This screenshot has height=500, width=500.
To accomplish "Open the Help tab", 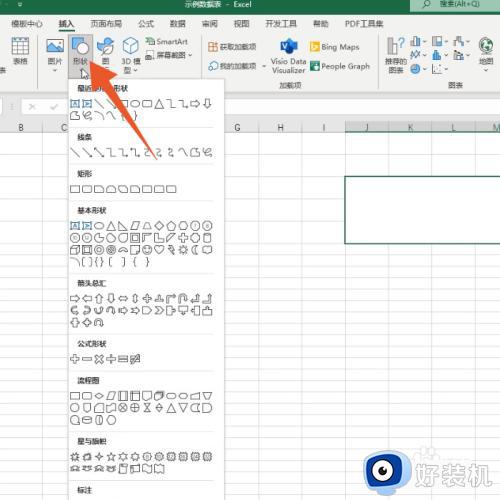I will coord(321,24).
